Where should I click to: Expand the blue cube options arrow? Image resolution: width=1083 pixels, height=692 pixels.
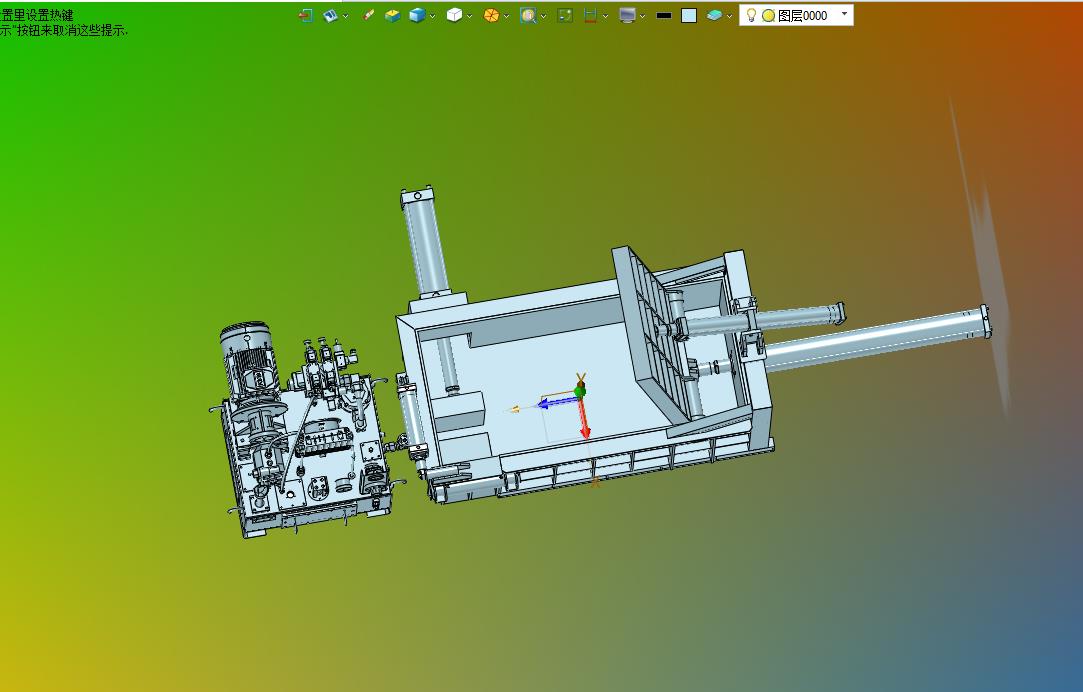pos(432,16)
